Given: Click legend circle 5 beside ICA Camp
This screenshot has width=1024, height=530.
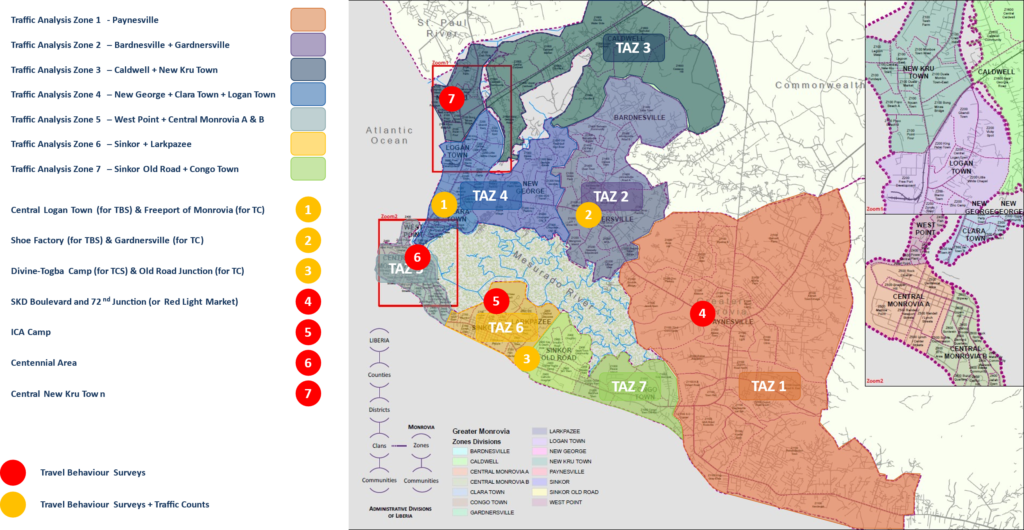Looking at the screenshot, I should 308,332.
